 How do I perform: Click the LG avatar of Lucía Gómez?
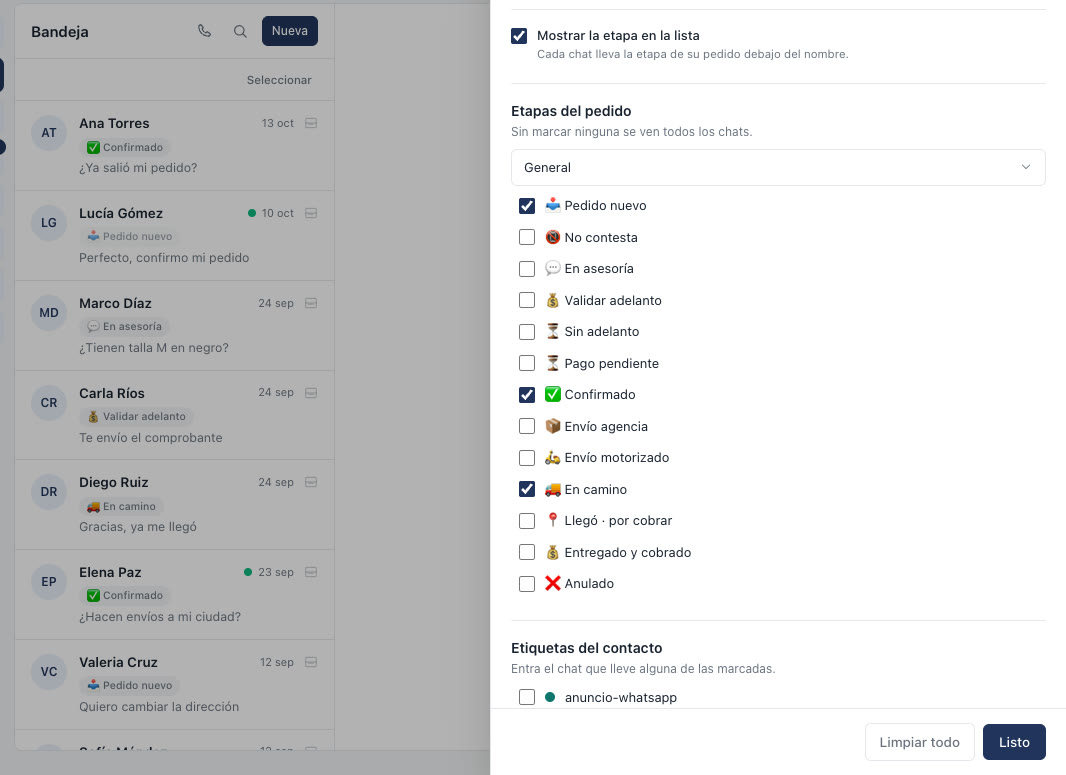pyautogui.click(x=49, y=222)
